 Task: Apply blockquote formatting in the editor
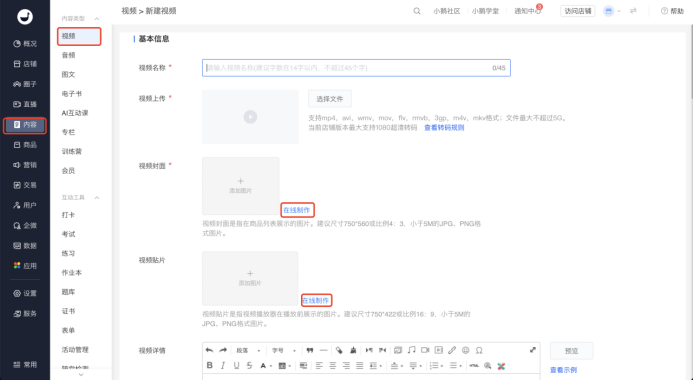click(x=310, y=351)
